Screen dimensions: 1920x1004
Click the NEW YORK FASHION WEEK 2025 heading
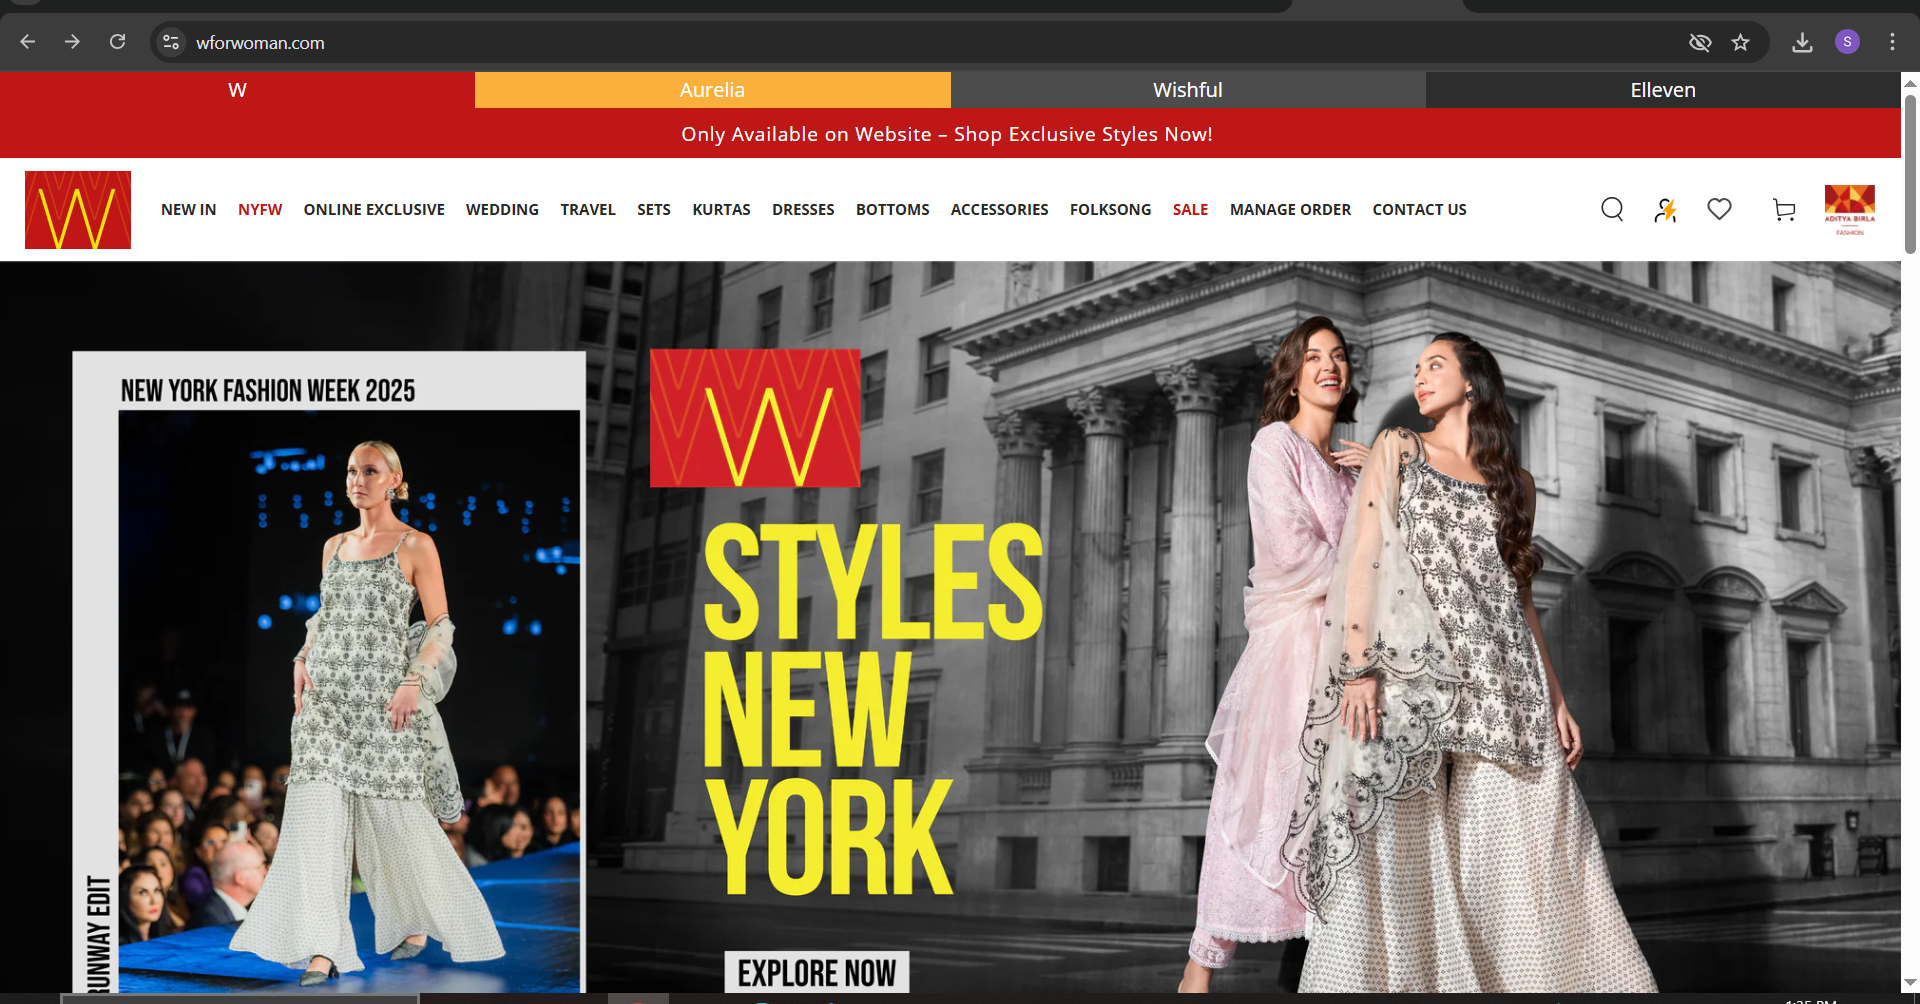(x=268, y=391)
